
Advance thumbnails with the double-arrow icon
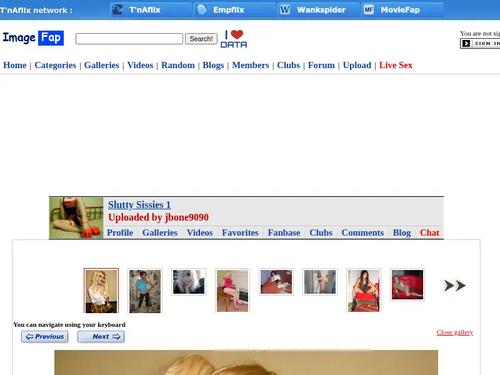pyautogui.click(x=454, y=286)
